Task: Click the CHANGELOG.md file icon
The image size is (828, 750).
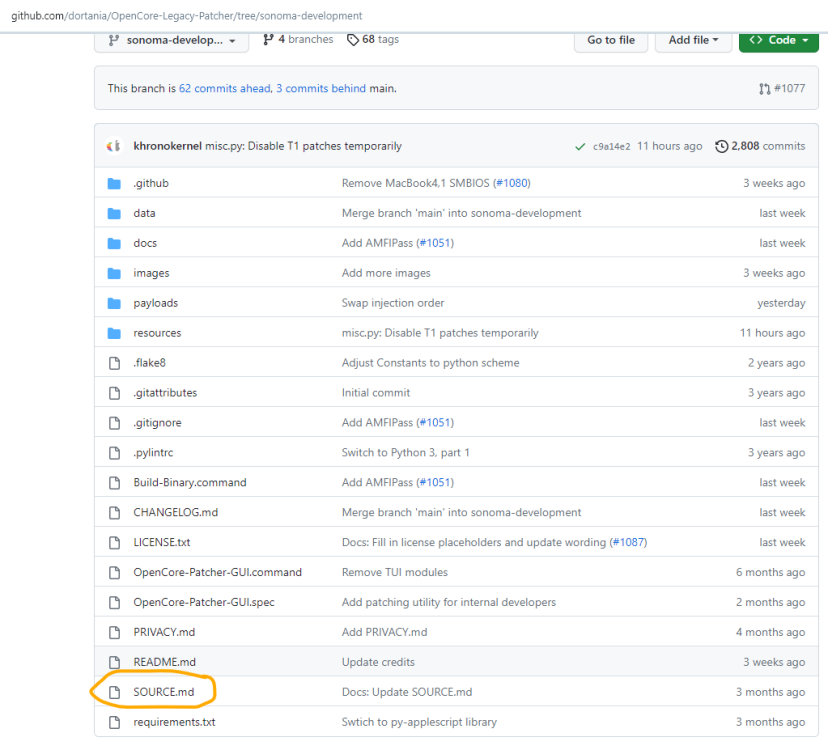Action: click(x=115, y=512)
